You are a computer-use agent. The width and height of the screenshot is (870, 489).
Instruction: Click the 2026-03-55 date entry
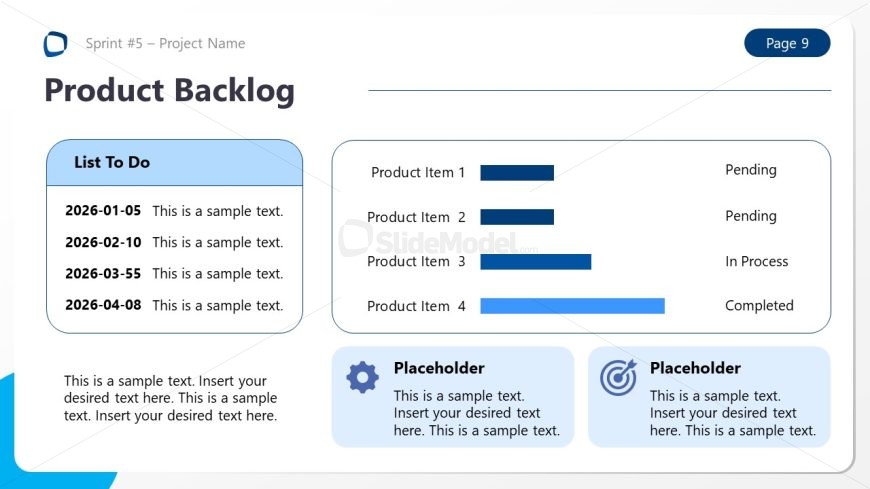click(x=103, y=273)
